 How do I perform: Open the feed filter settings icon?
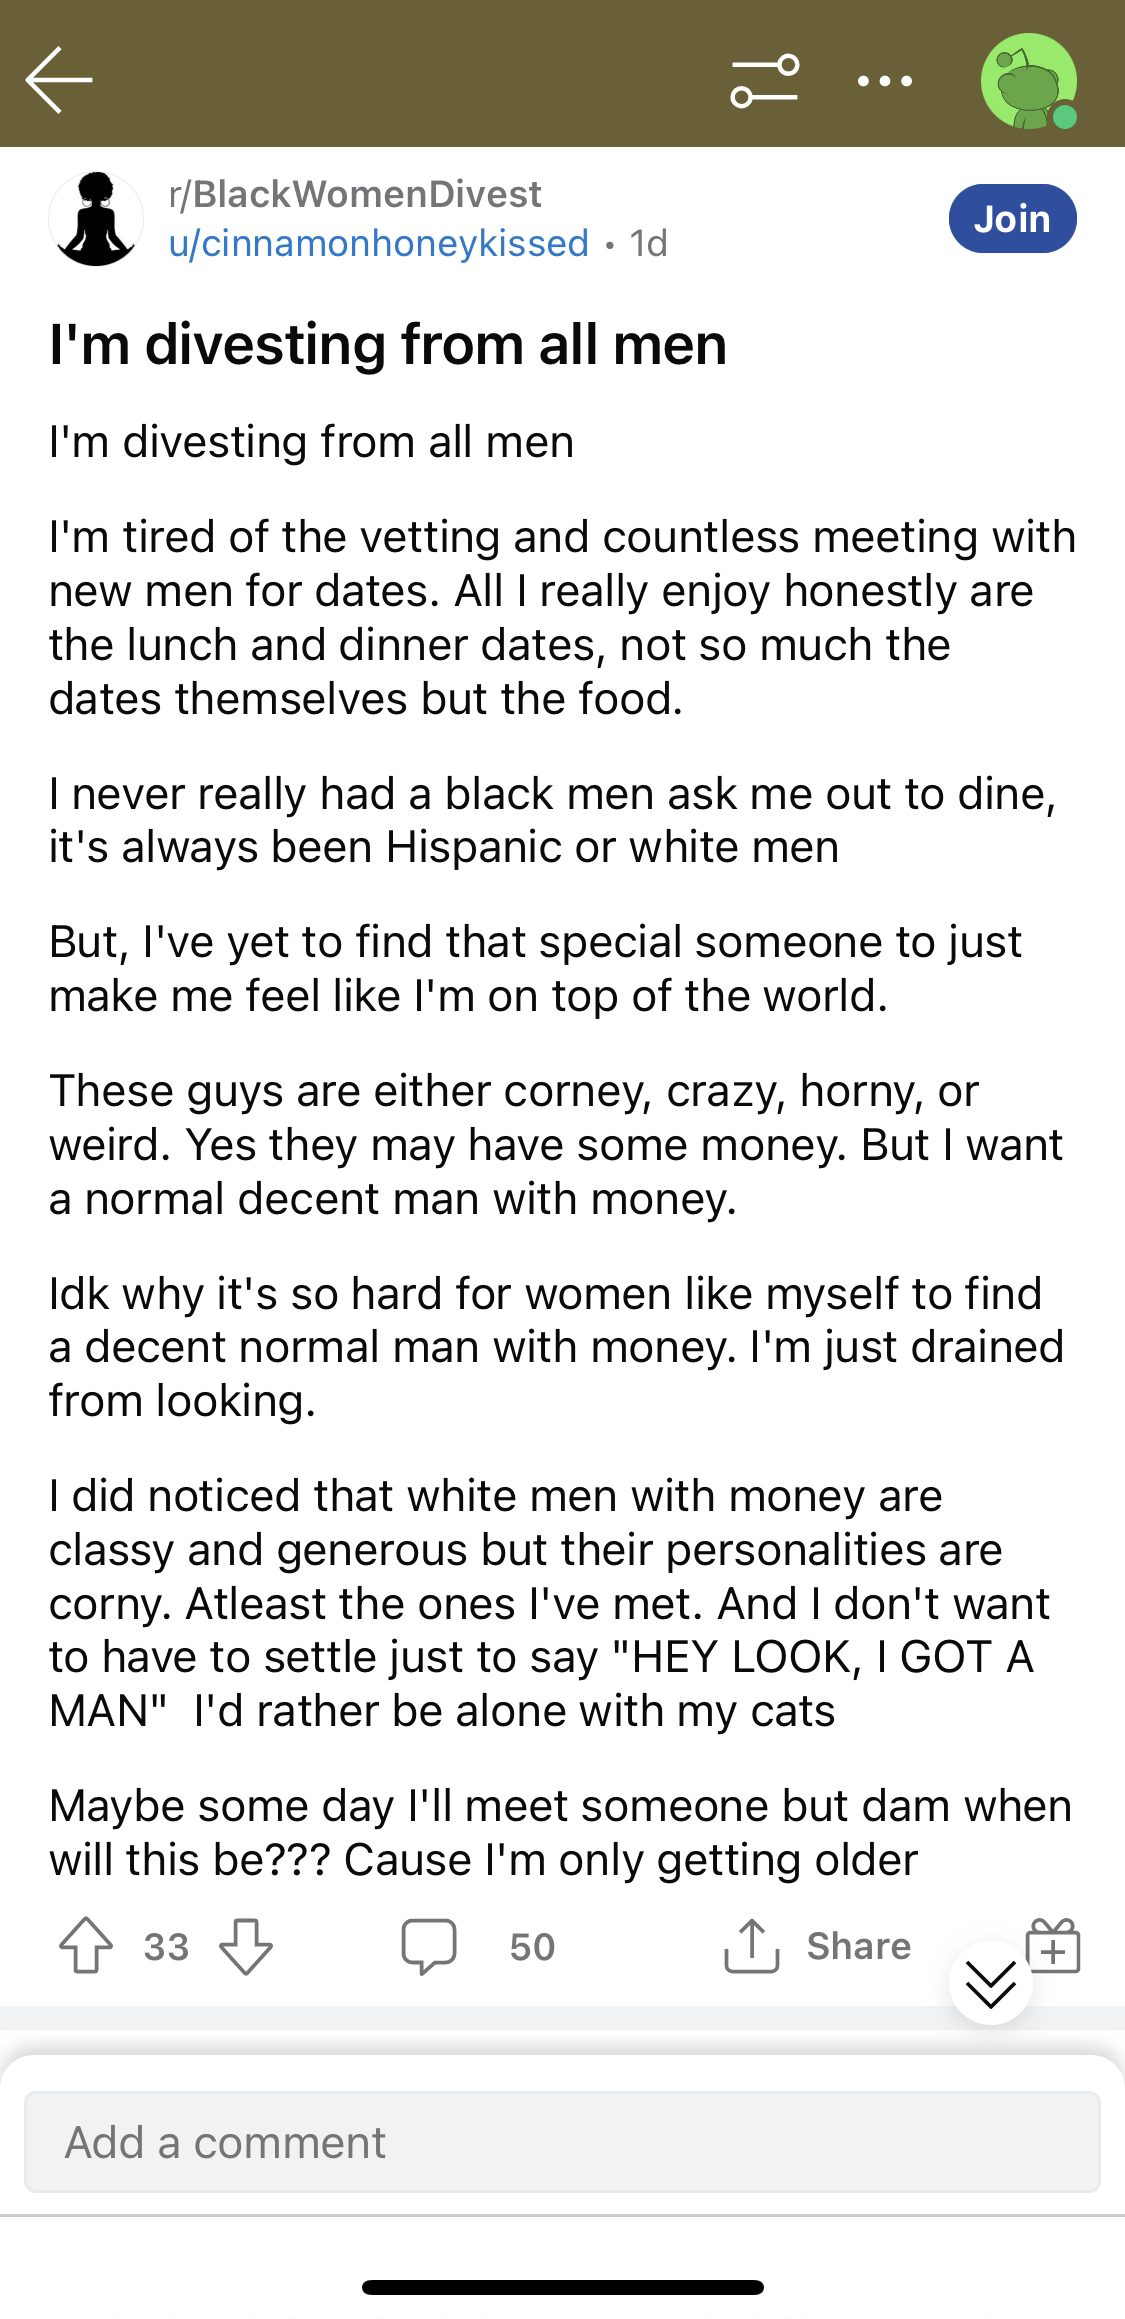coord(765,81)
